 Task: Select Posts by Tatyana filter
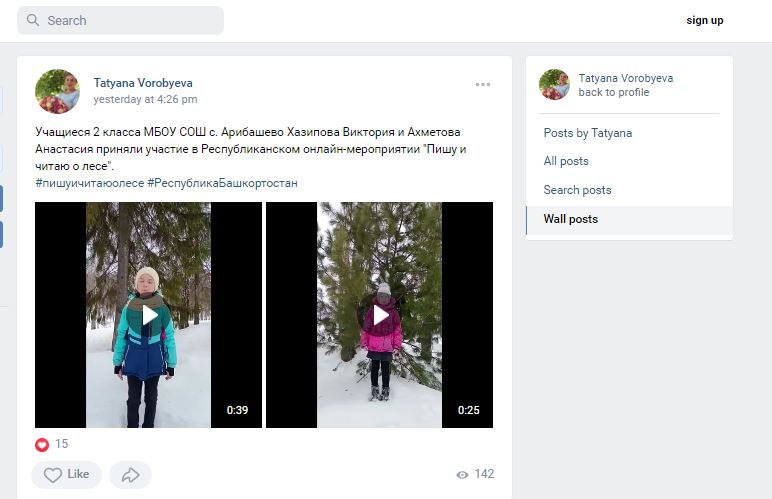587,133
